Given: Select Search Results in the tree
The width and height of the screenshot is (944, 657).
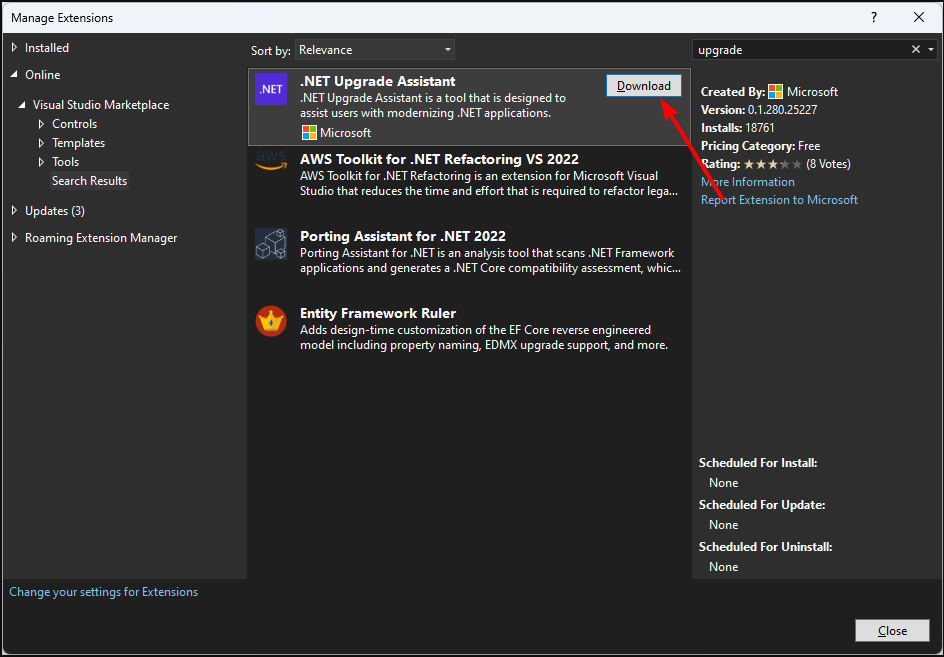Looking at the screenshot, I should pyautogui.click(x=89, y=181).
